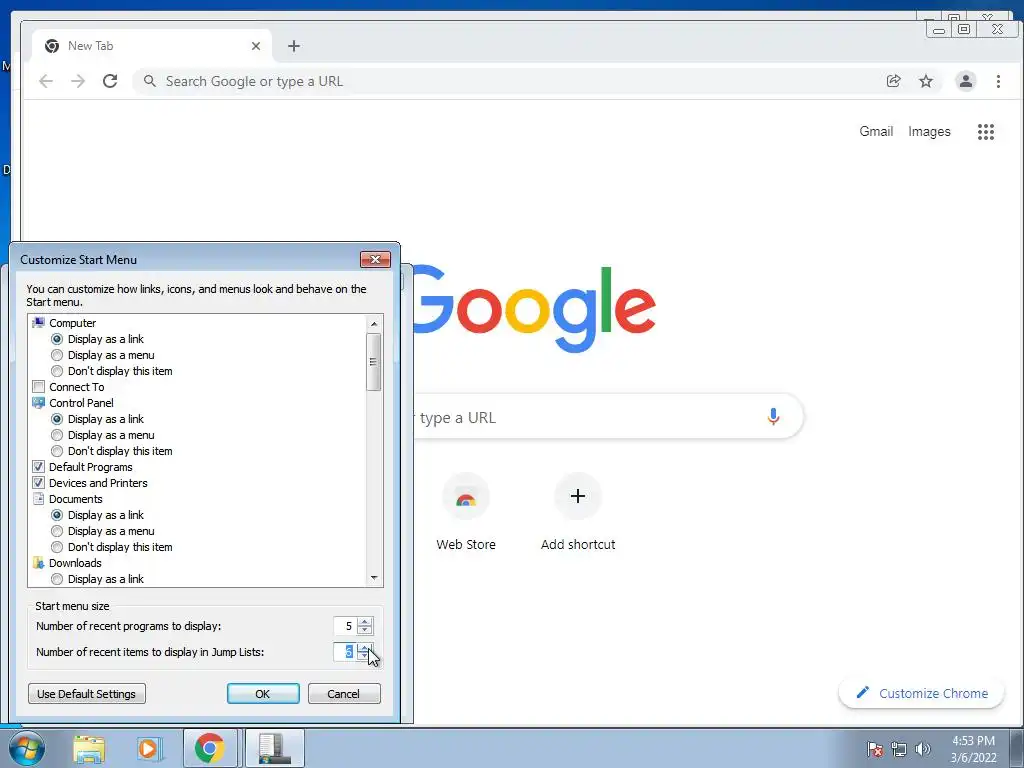The image size is (1024, 768).
Task: Select the New Tab tab
Action: pos(152,46)
